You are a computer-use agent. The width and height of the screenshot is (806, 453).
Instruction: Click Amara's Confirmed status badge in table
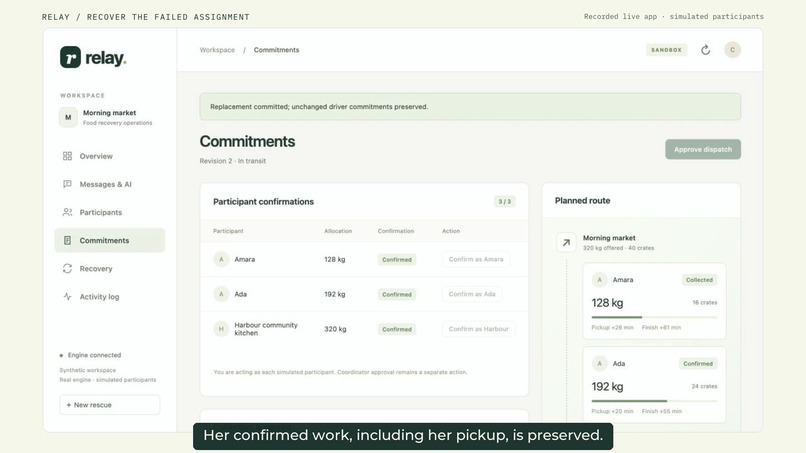pyautogui.click(x=397, y=260)
